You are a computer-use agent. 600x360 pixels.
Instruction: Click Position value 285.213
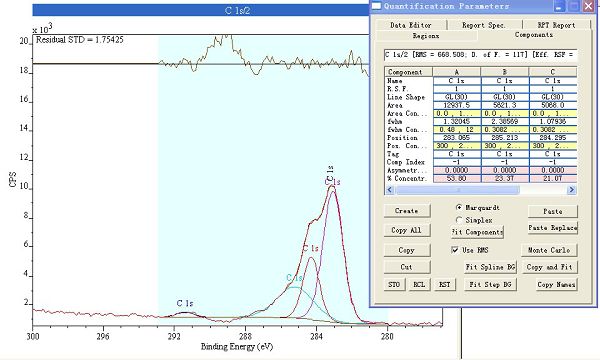pyautogui.click(x=505, y=138)
